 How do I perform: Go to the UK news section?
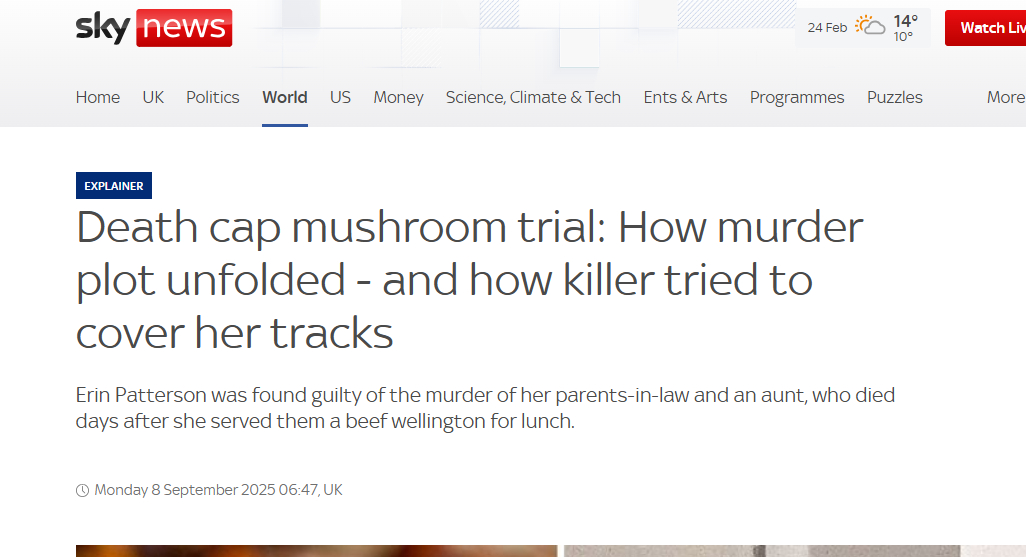tap(153, 97)
